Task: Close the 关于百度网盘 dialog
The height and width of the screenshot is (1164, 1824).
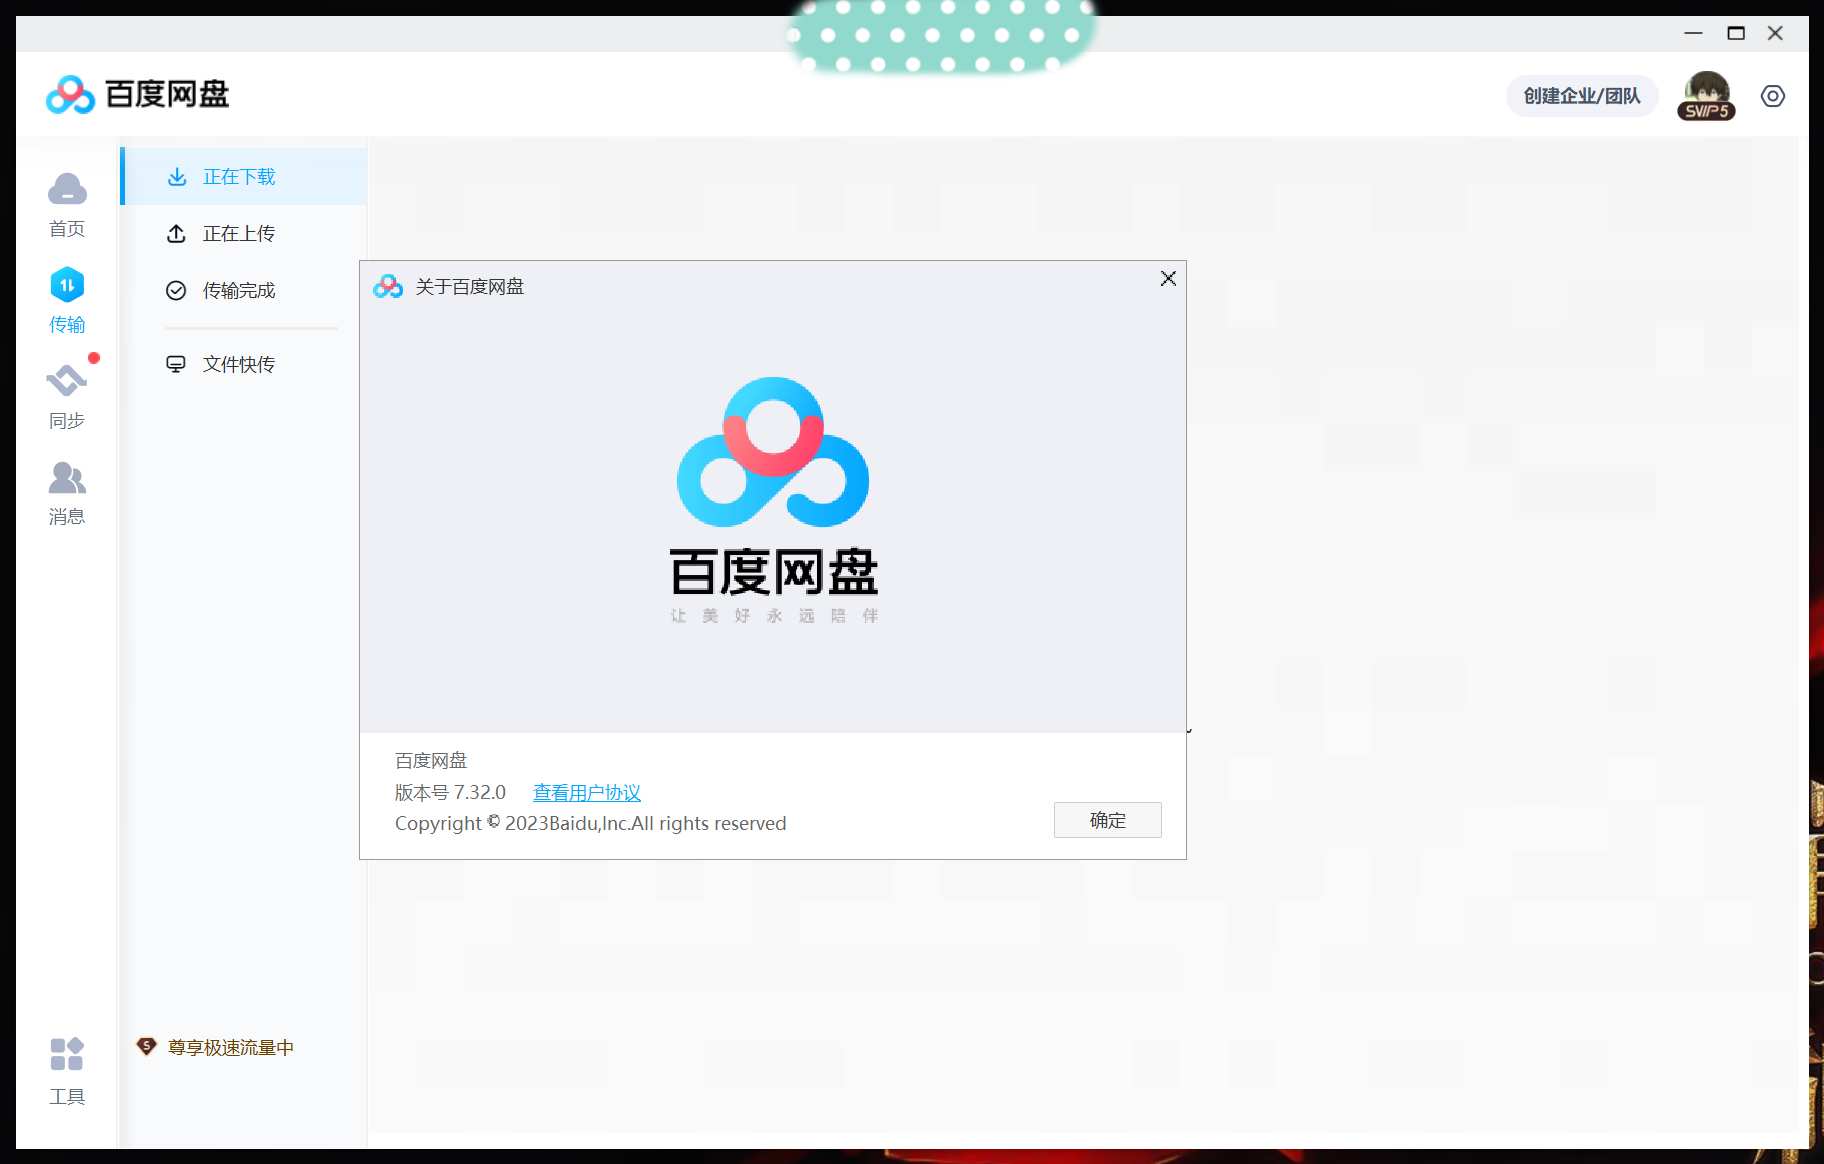Action: [1168, 279]
